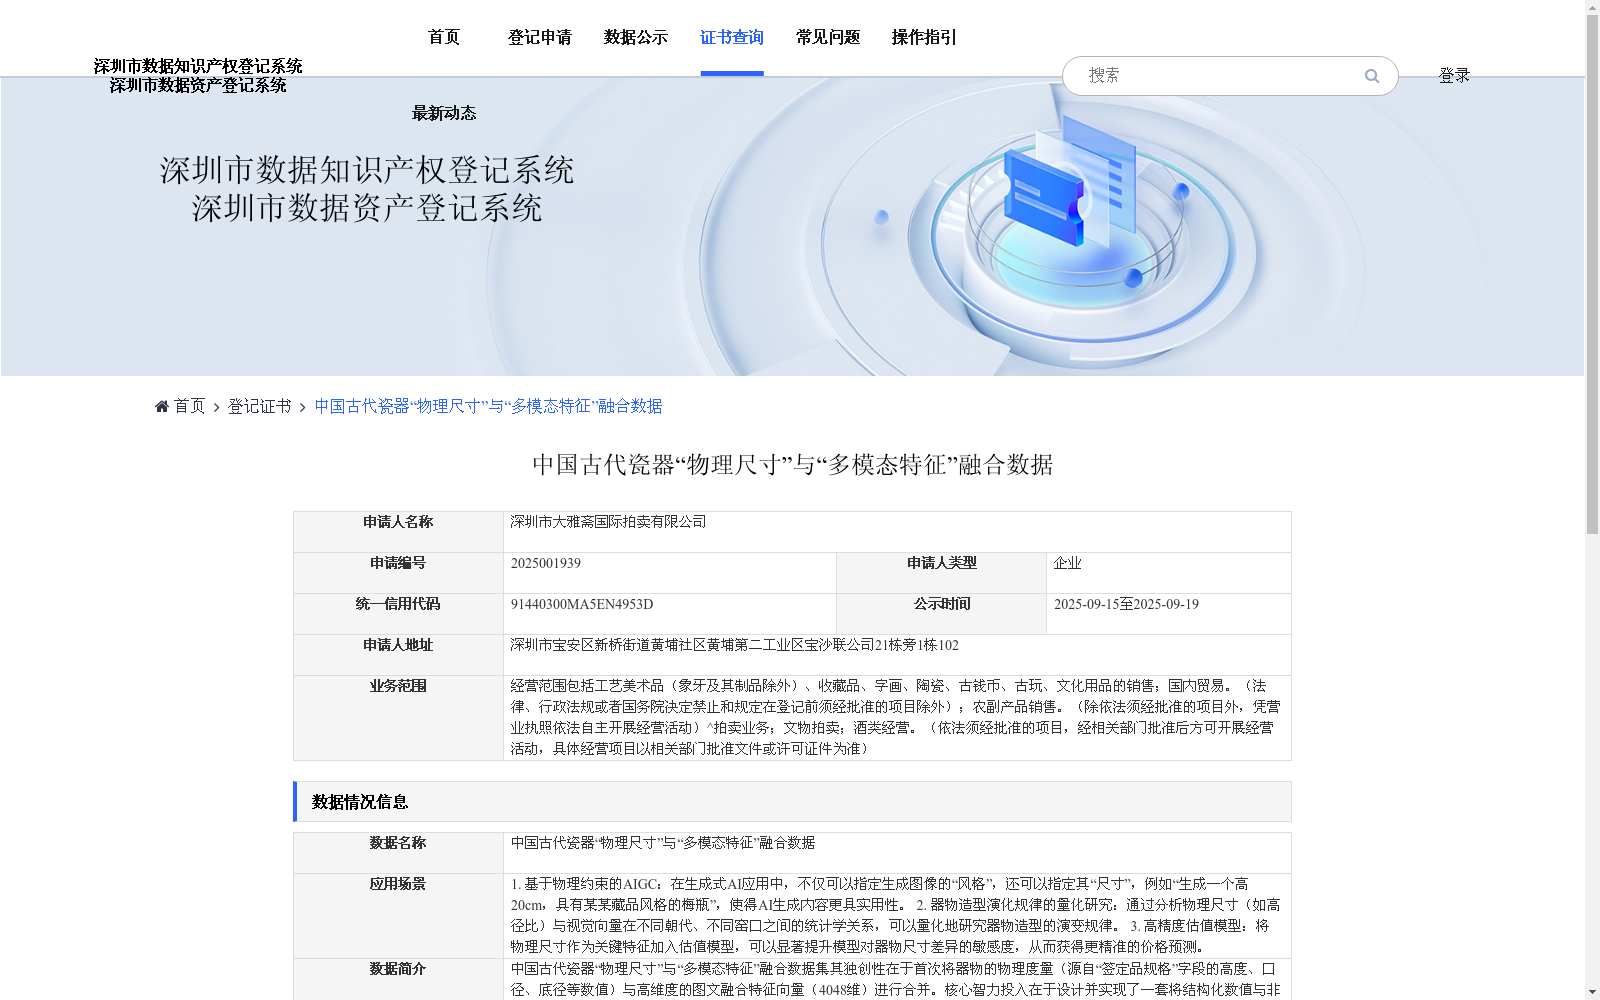Click the application scenario text starting 1. 基于物理约束的AIGC
The height and width of the screenshot is (1000, 1600).
895,915
